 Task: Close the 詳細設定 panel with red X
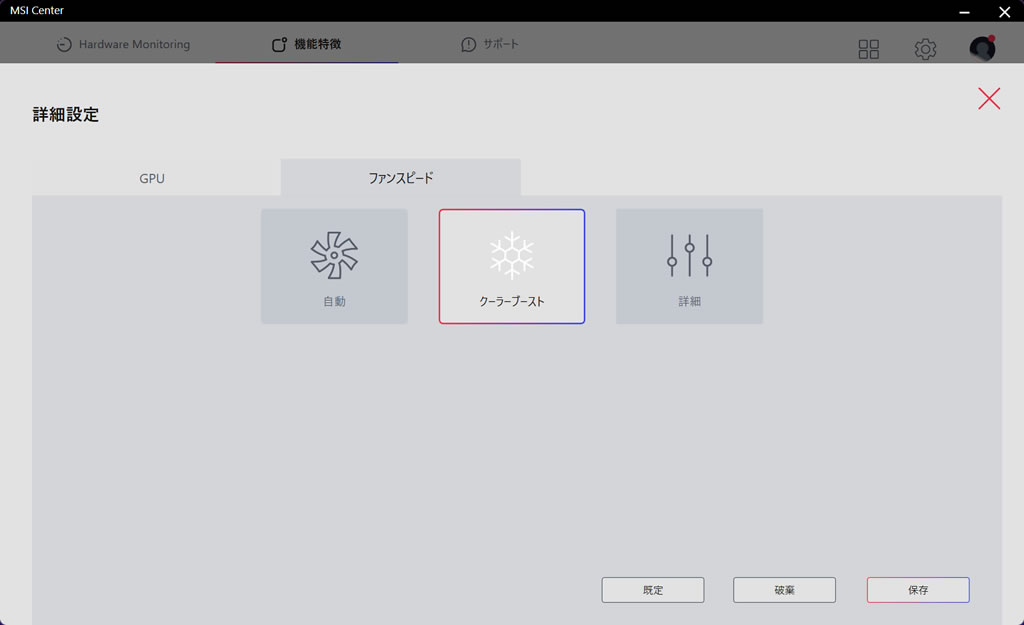(x=989, y=99)
